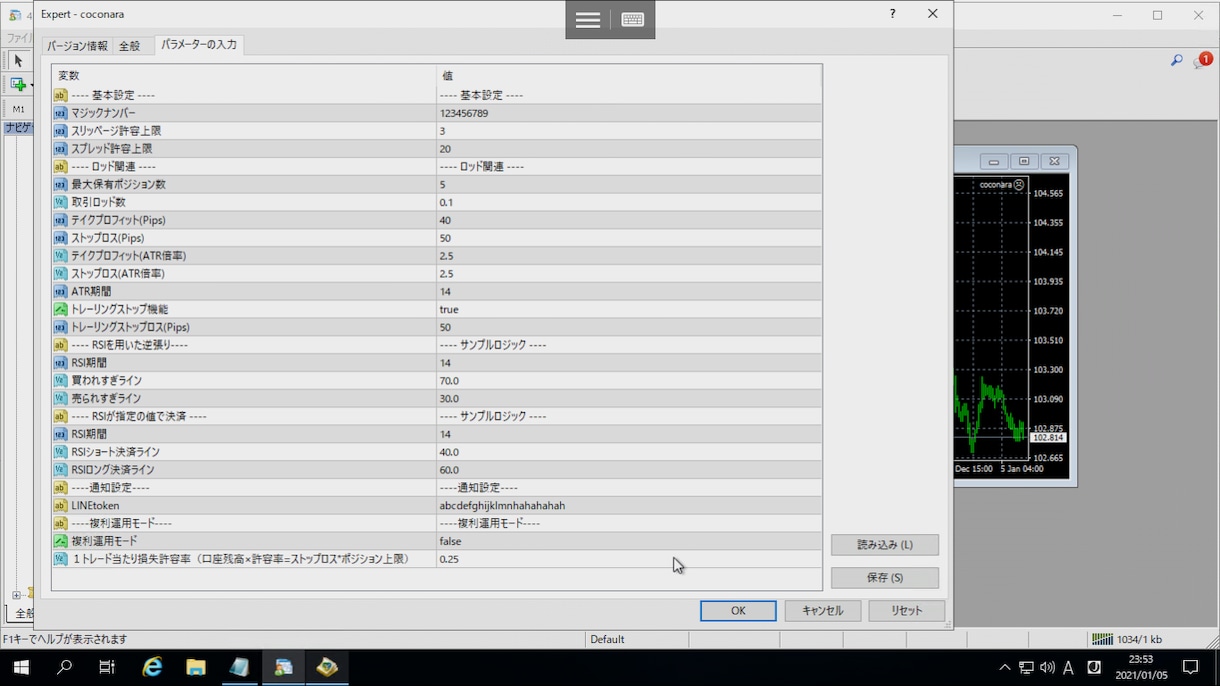Click the type icon beside LINEtoken
The width and height of the screenshot is (1220, 686).
(x=60, y=505)
